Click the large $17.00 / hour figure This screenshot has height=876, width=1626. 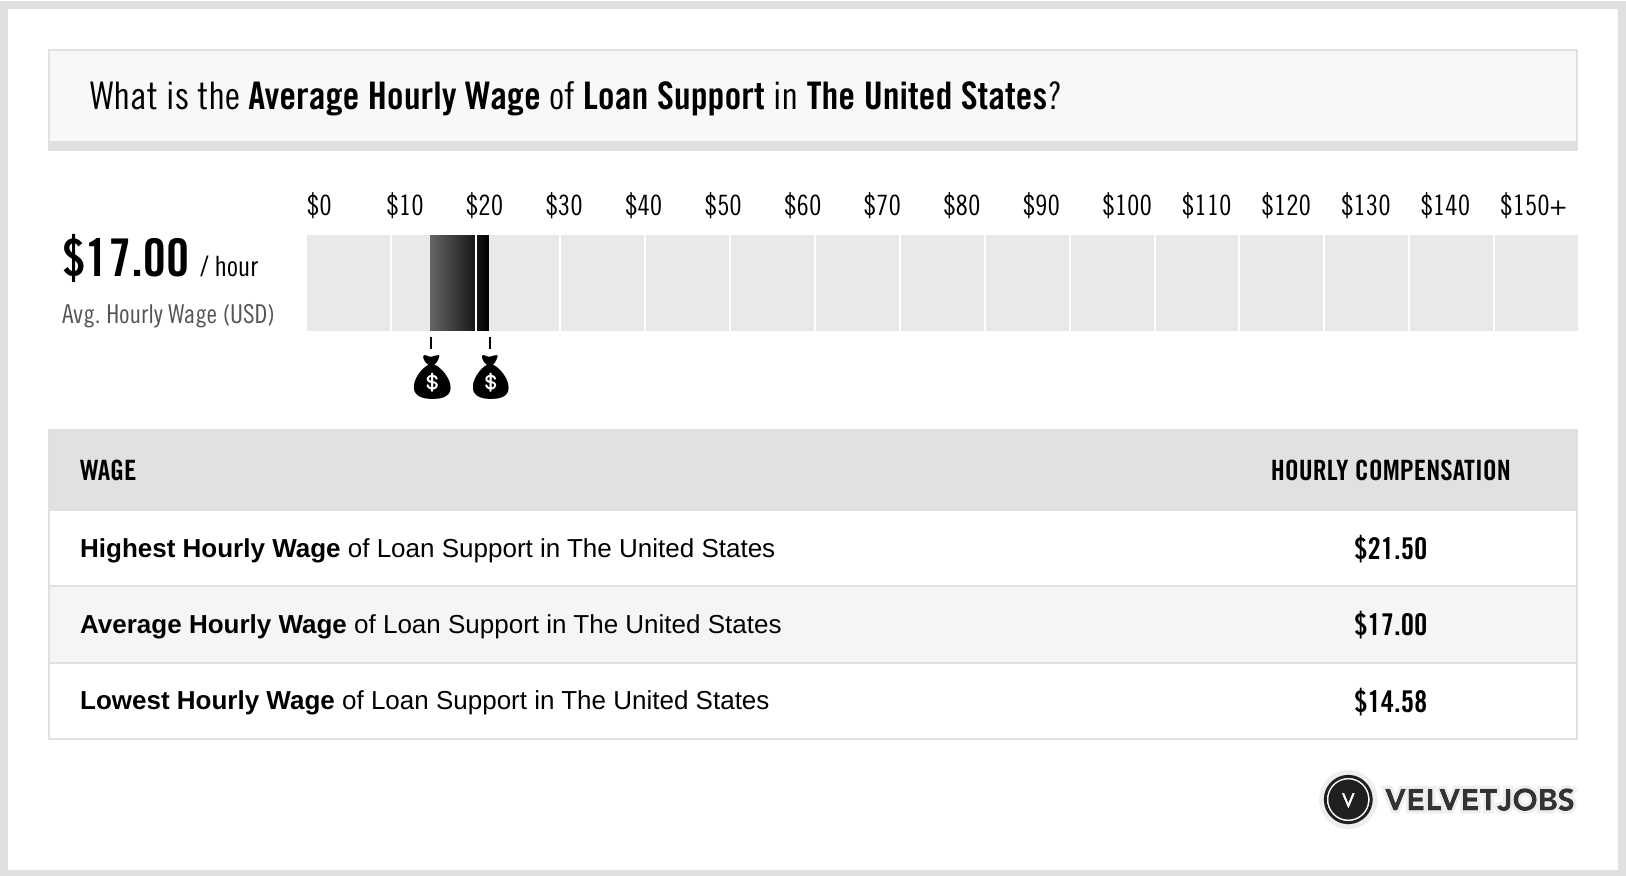pos(160,259)
